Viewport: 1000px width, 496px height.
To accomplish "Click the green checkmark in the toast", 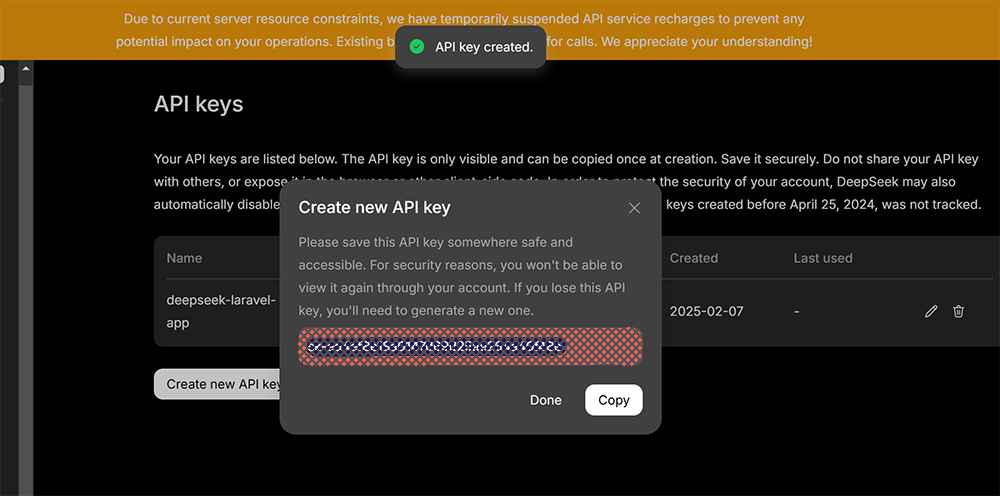I will [x=417, y=47].
